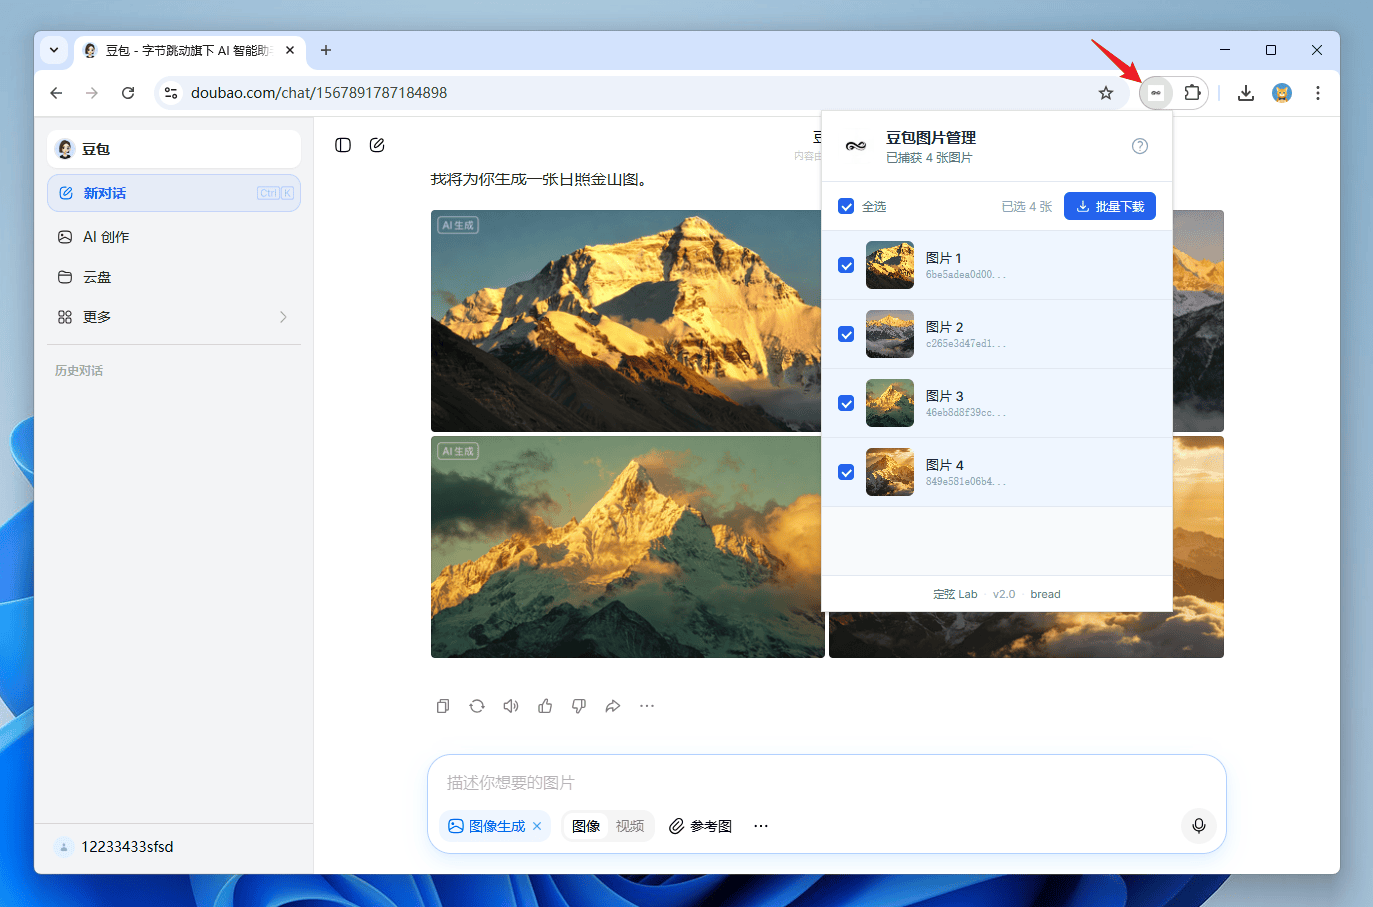Select the AI 创作 sidebar icon
This screenshot has width=1373, height=907.
[x=64, y=236]
